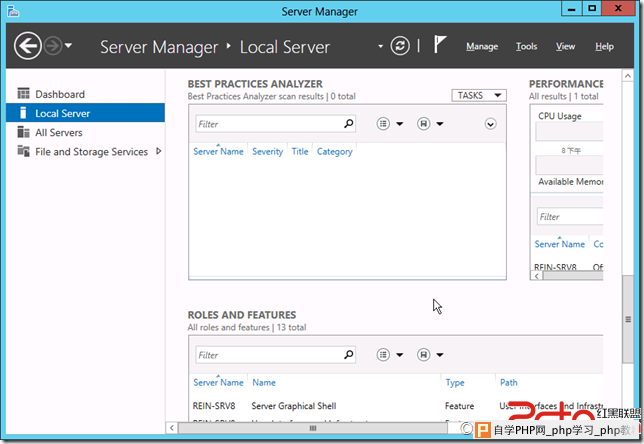Select the Server Graphical Shell row

pos(396,406)
